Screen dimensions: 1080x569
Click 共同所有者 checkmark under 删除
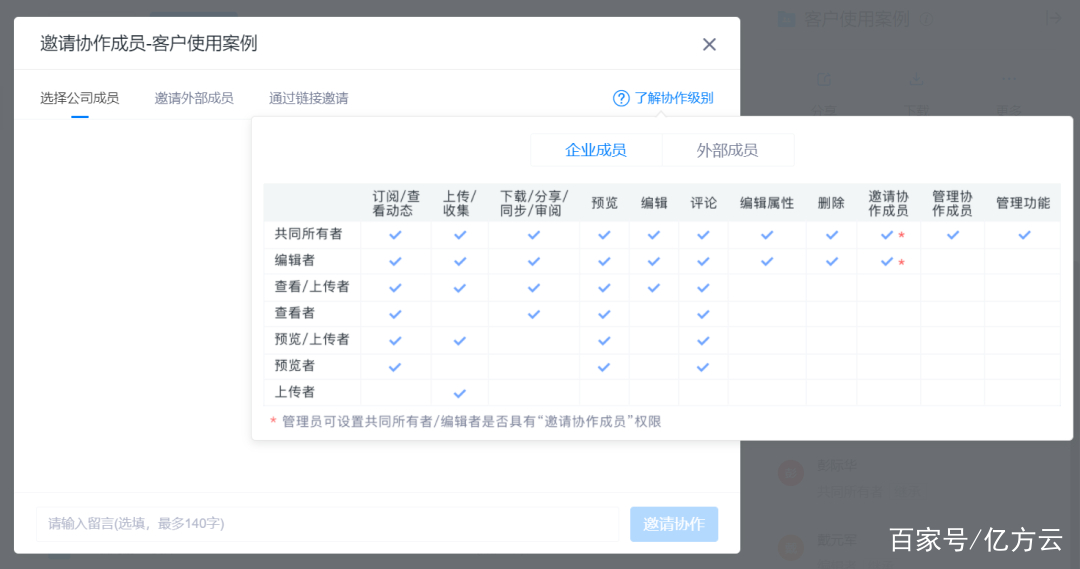[x=832, y=235]
